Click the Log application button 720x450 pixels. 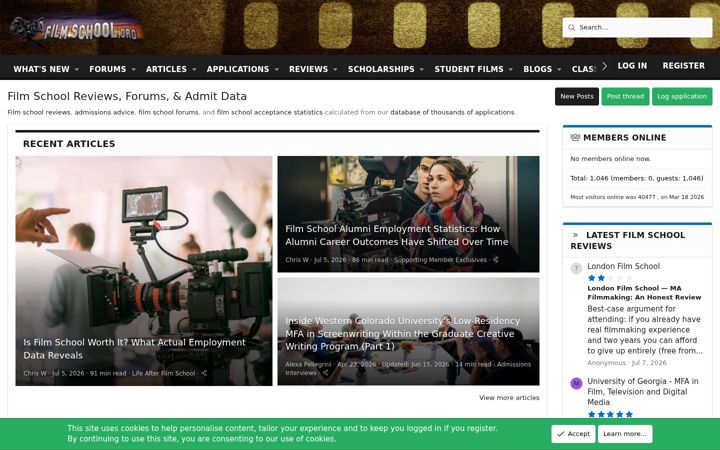tap(682, 96)
